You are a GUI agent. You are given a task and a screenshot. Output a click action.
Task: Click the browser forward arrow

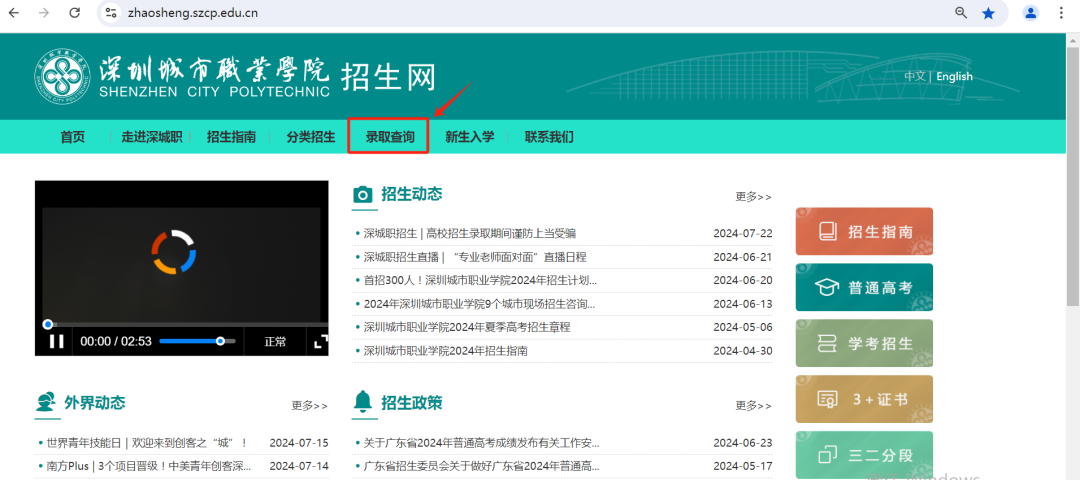44,12
